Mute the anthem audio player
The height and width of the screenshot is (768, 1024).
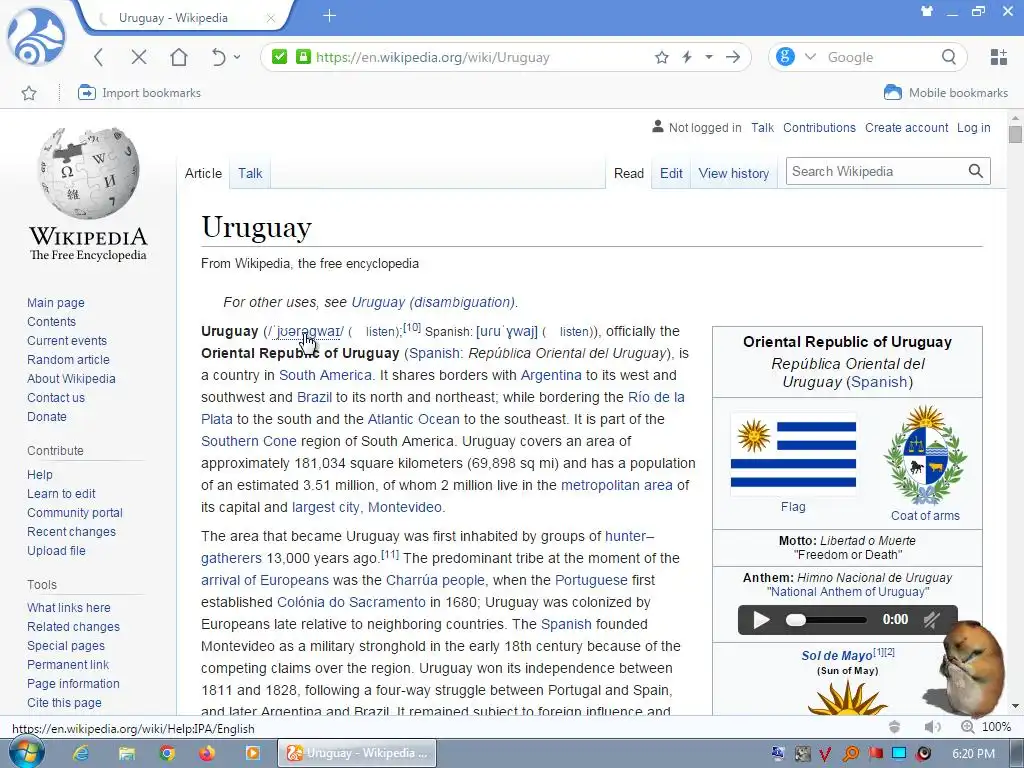pyautogui.click(x=932, y=619)
